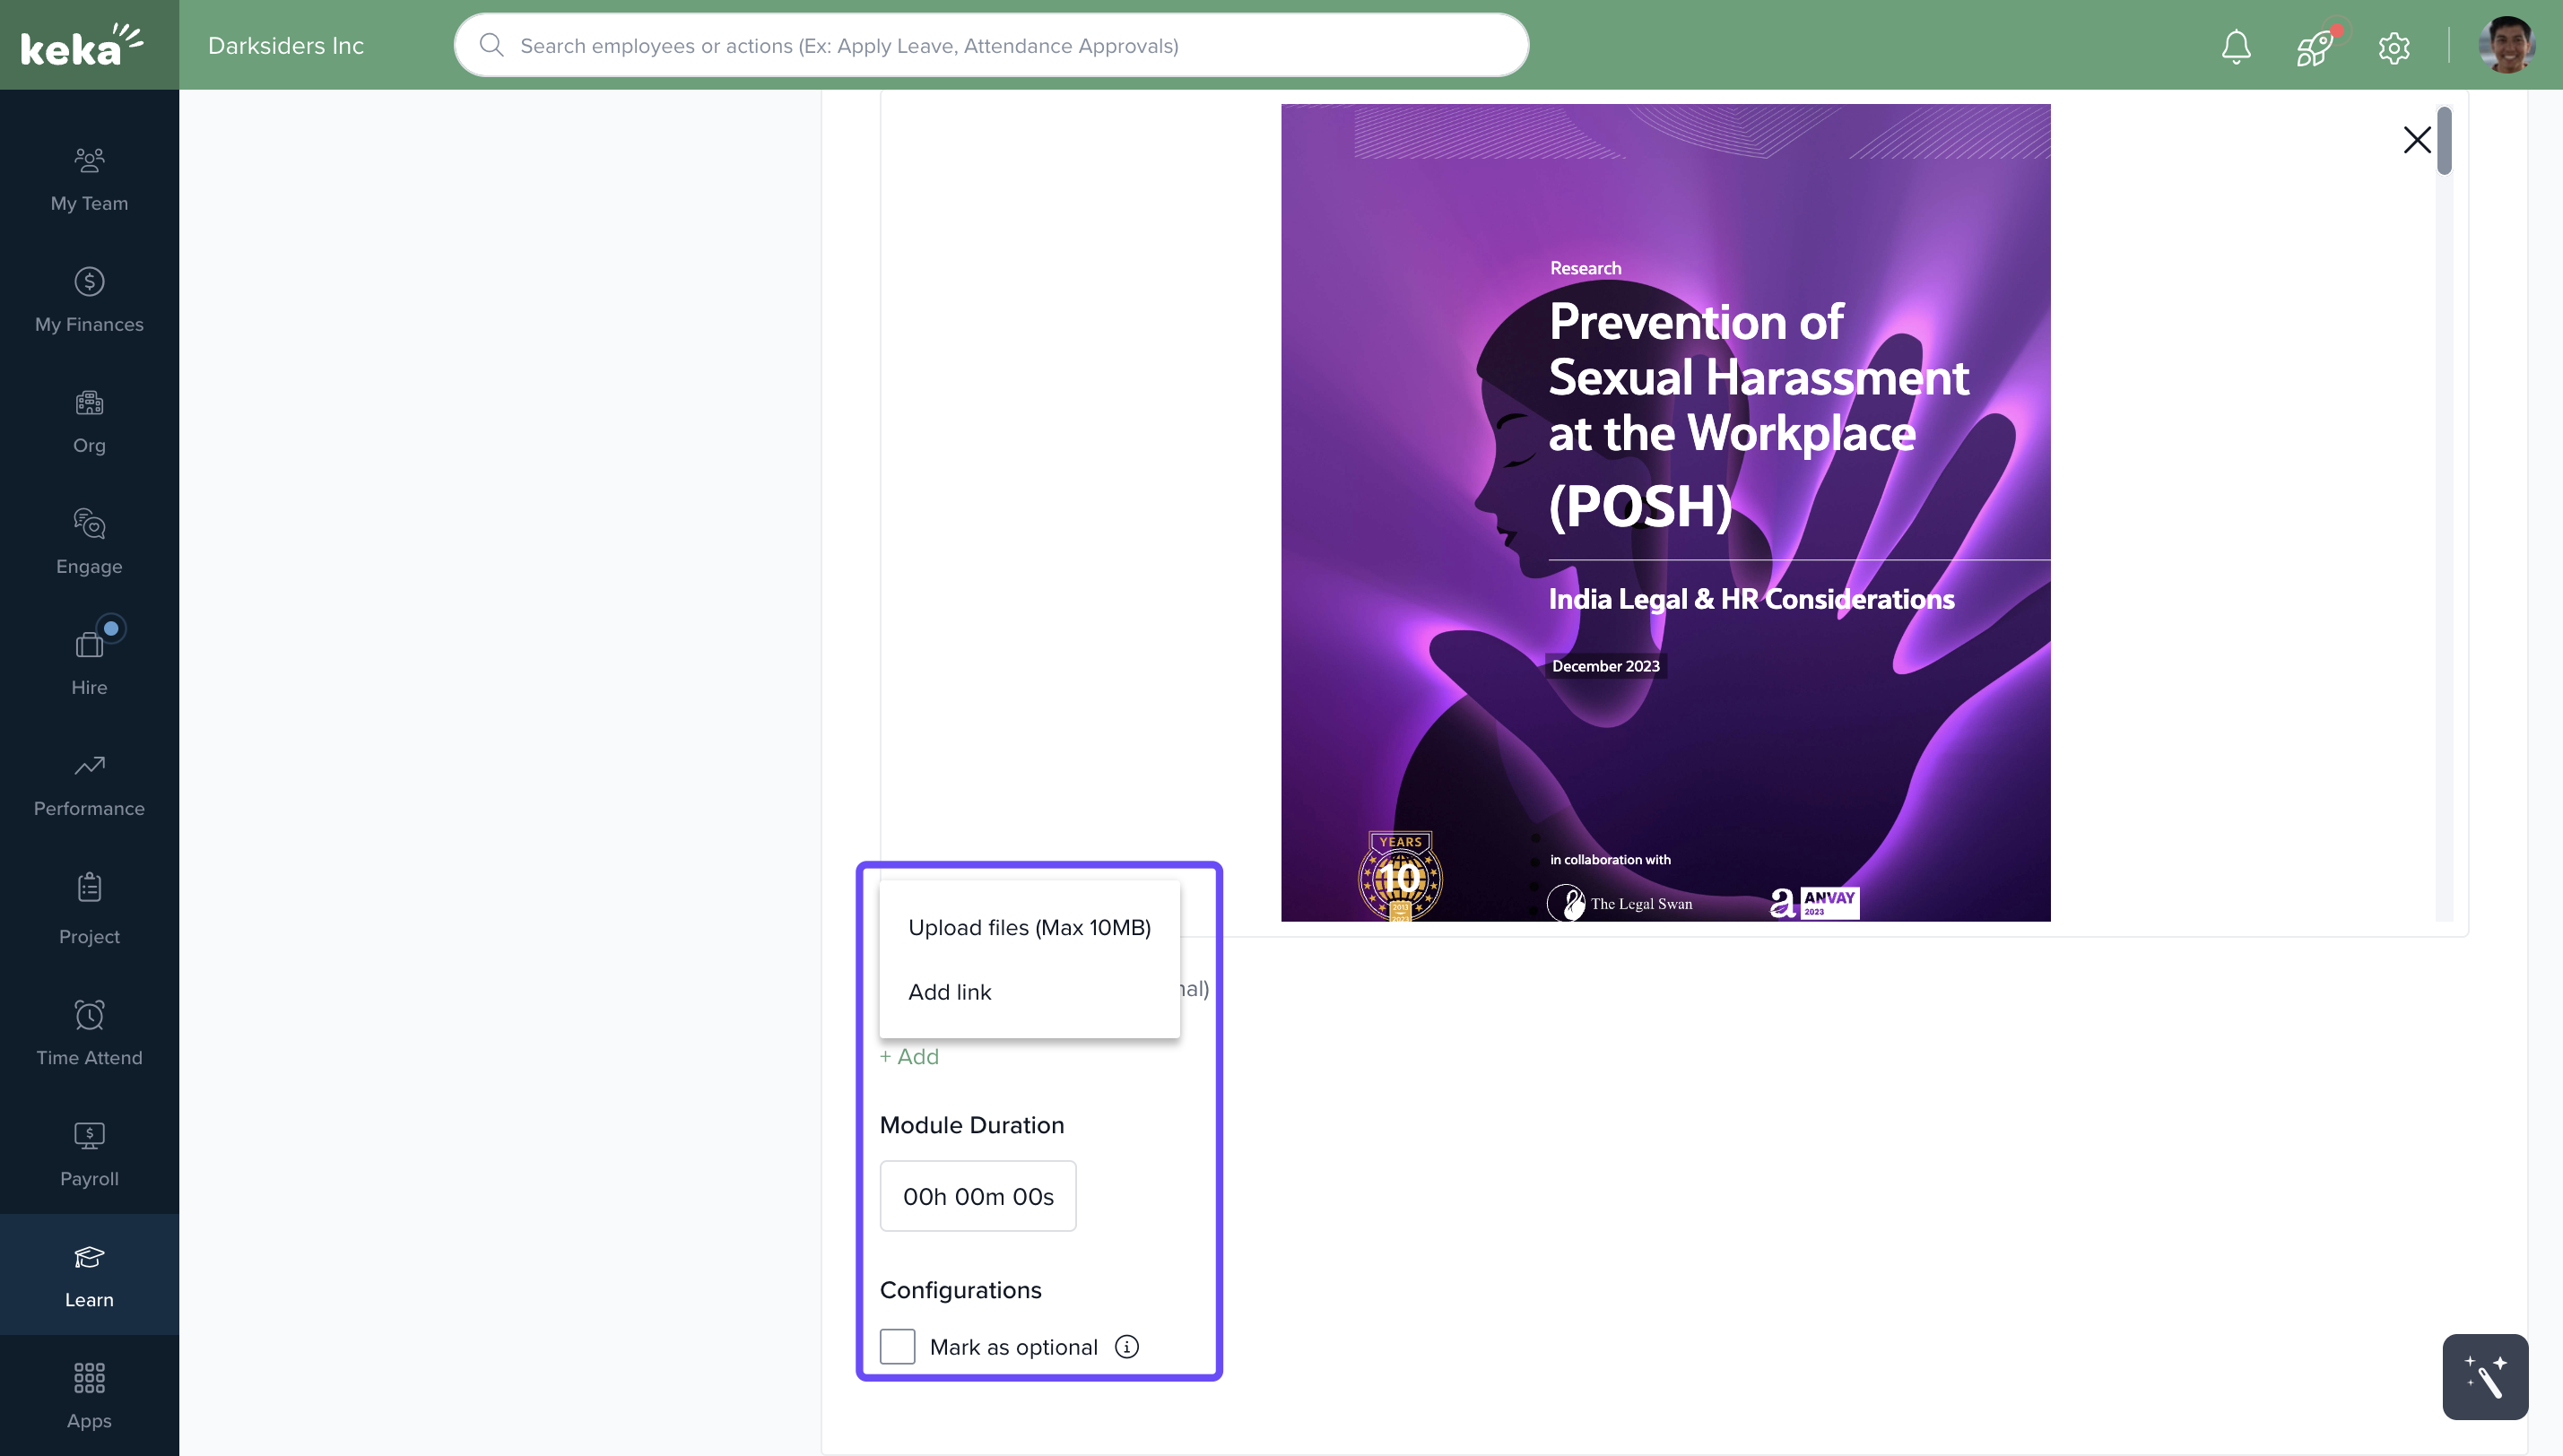Image resolution: width=2563 pixels, height=1456 pixels.
Task: Select the Add link option
Action: 950,991
